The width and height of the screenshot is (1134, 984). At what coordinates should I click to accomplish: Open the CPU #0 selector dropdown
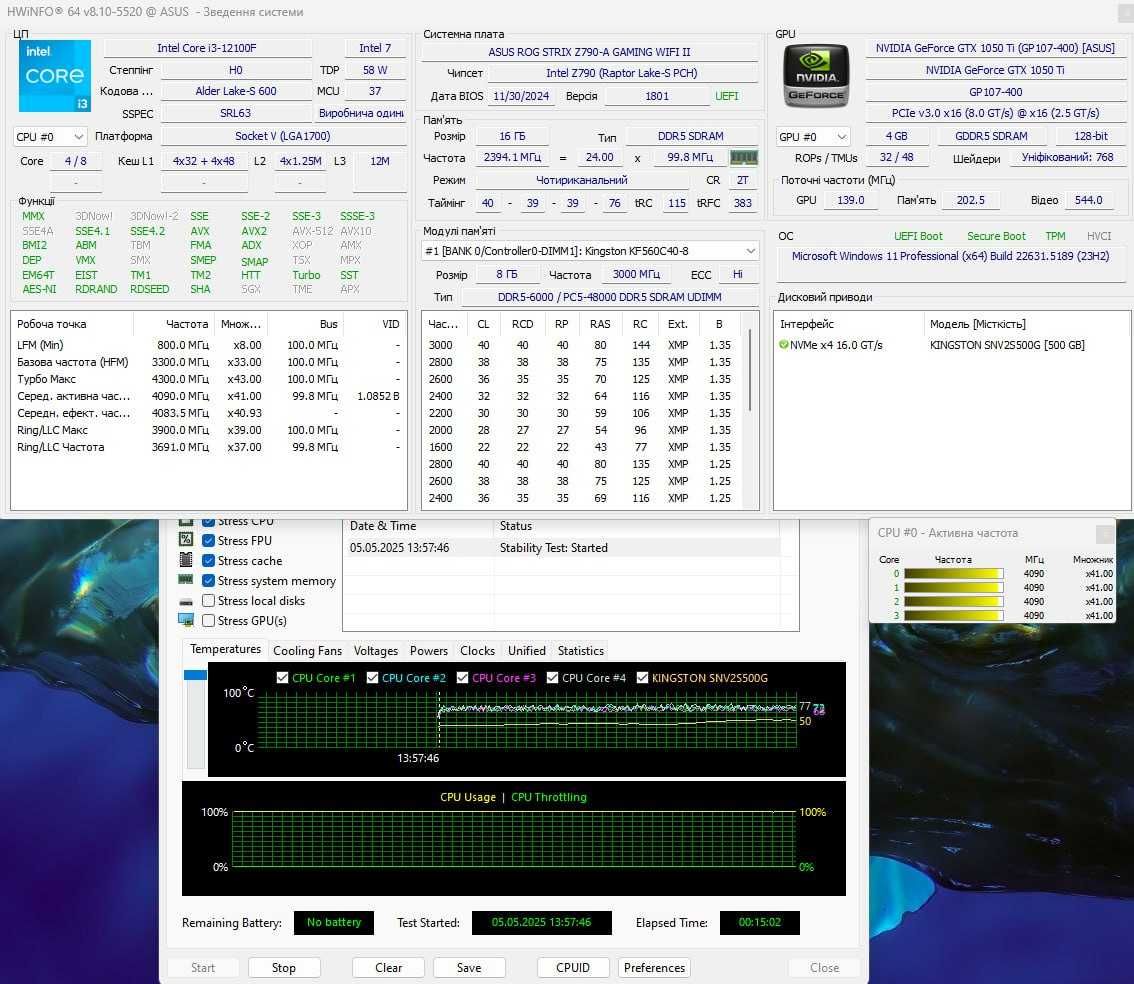coord(50,137)
